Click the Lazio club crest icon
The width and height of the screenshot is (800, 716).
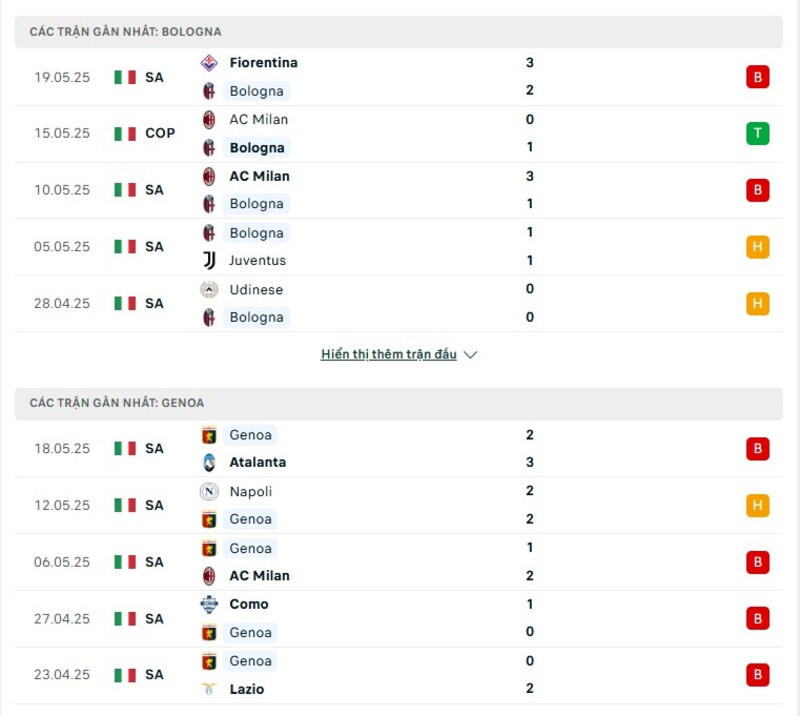coord(209,689)
